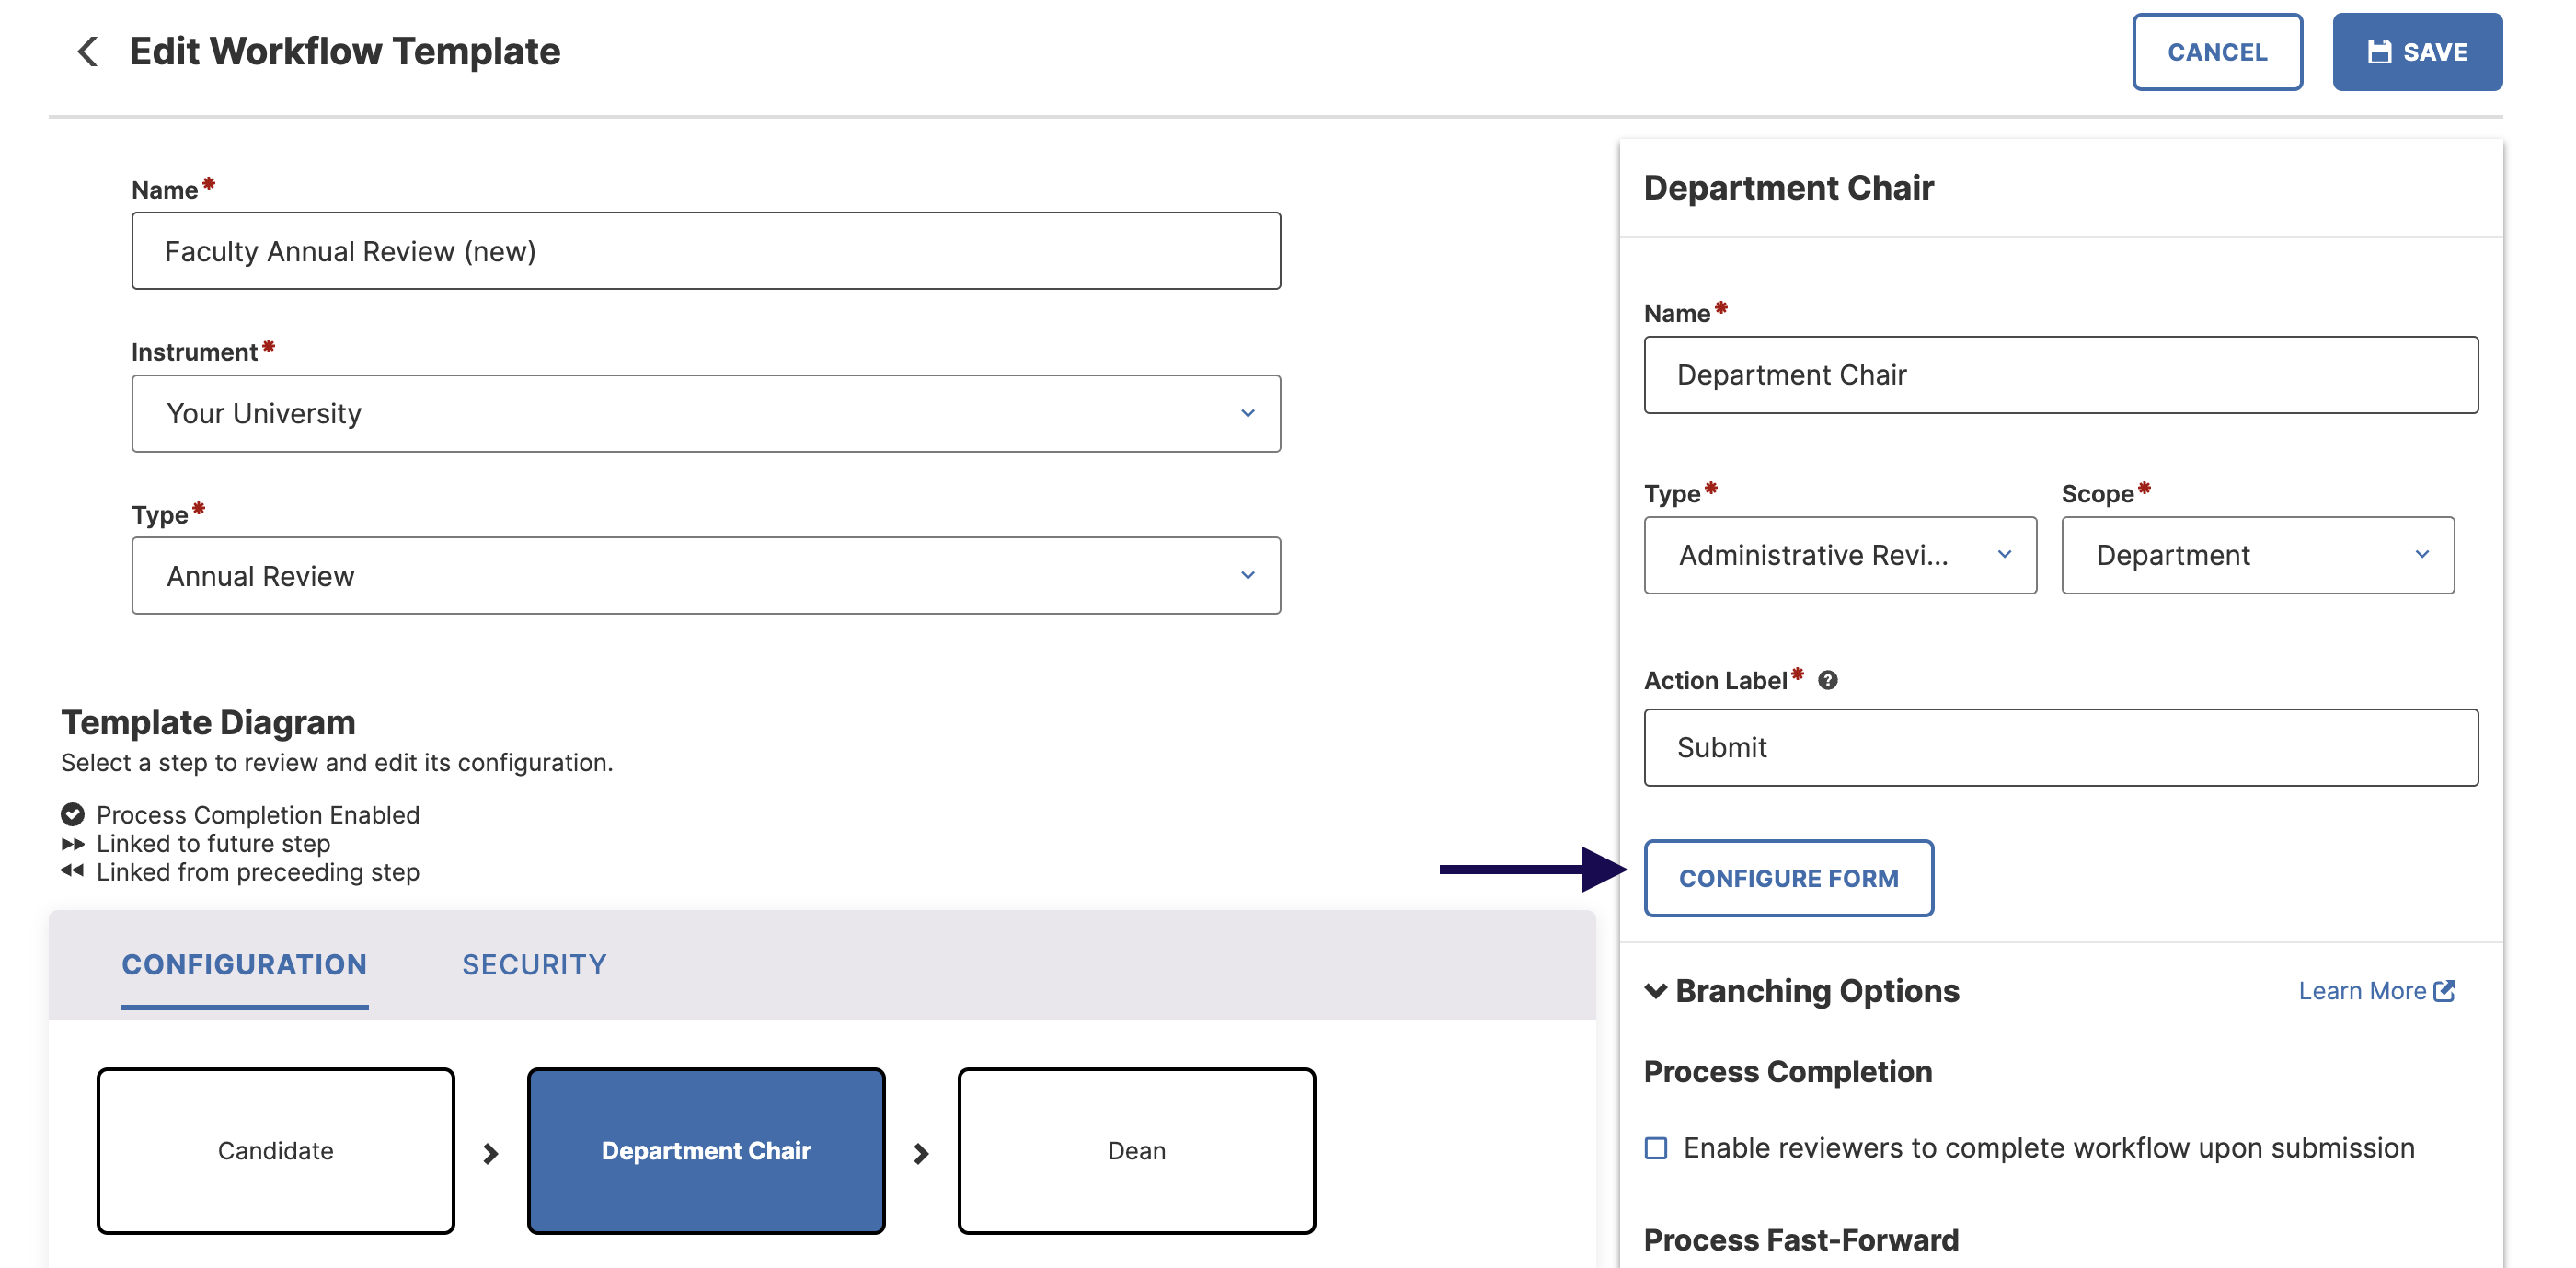
Task: Click the Select a step to review text
Action: (337, 762)
